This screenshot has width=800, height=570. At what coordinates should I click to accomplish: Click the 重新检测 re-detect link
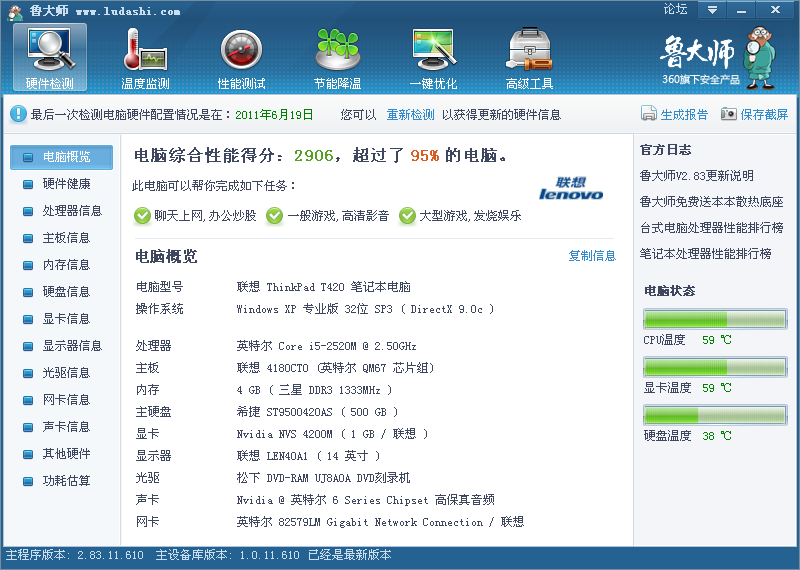point(410,115)
